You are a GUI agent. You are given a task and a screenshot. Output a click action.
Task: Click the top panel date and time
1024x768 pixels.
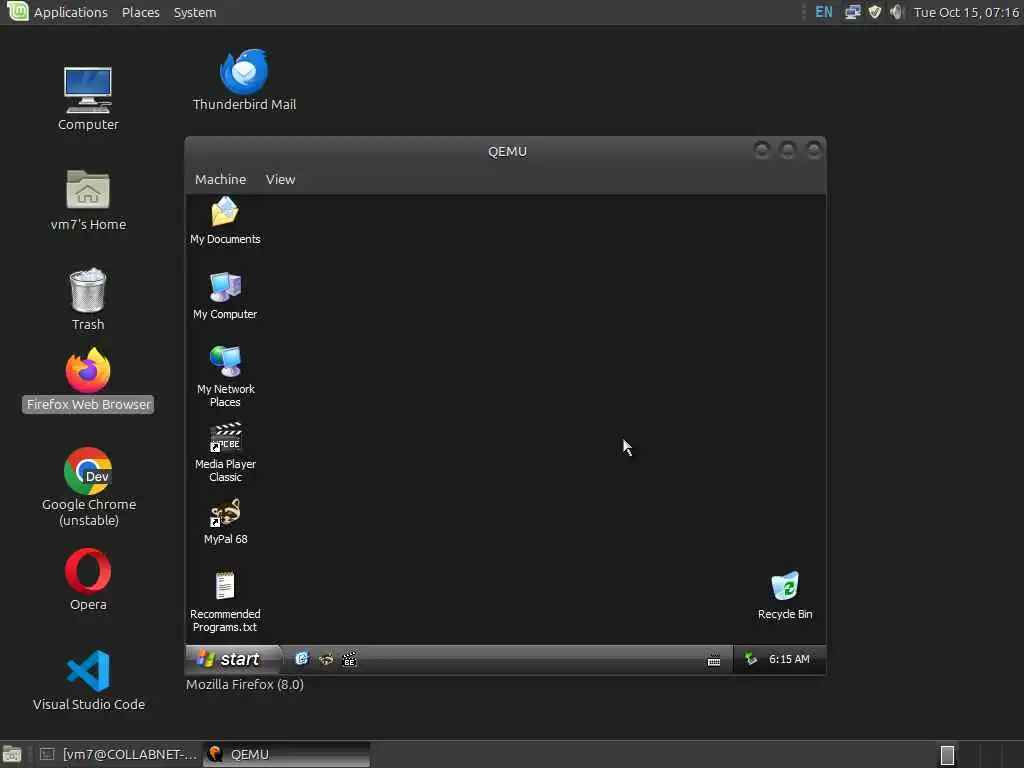pyautogui.click(x=966, y=12)
